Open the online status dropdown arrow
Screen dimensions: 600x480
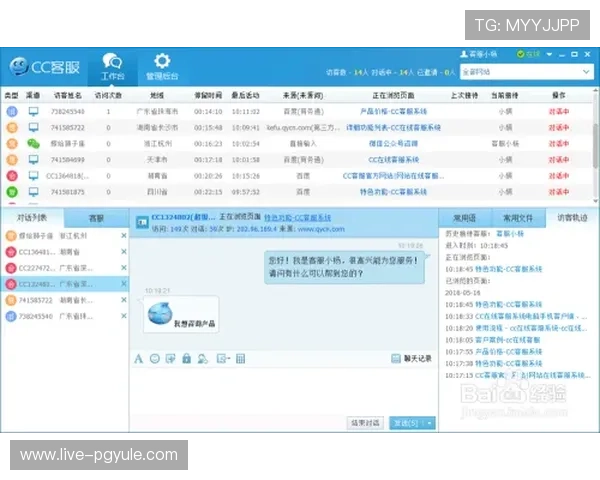pyautogui.click(x=549, y=54)
